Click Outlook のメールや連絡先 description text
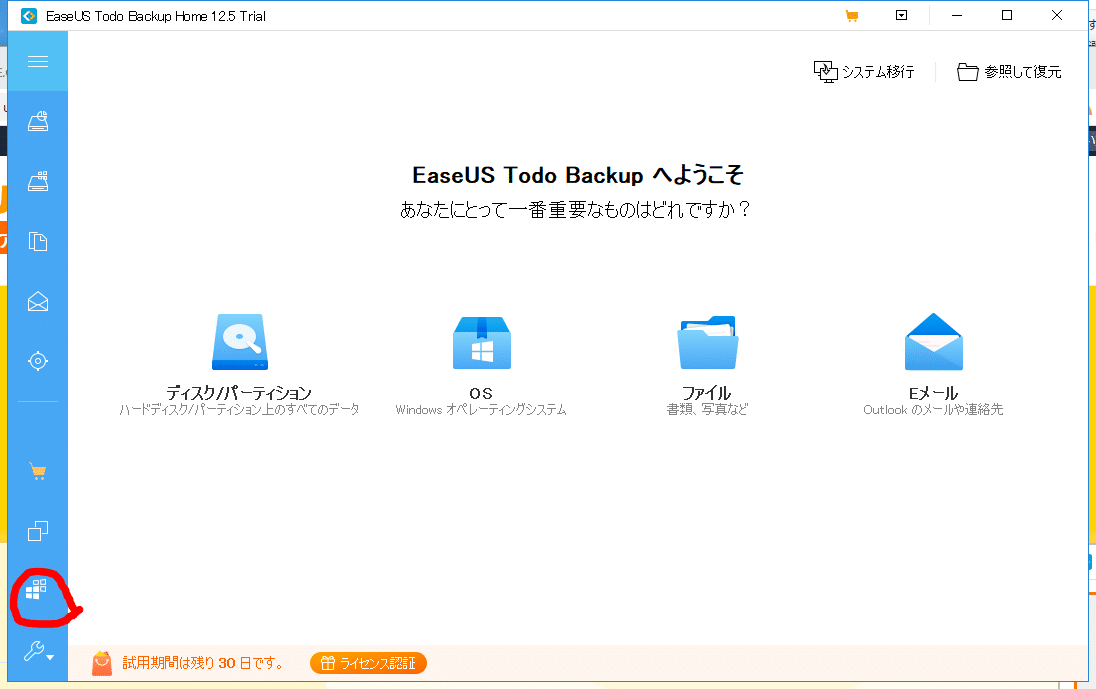Screen dimensions: 1096x689 pos(933,409)
